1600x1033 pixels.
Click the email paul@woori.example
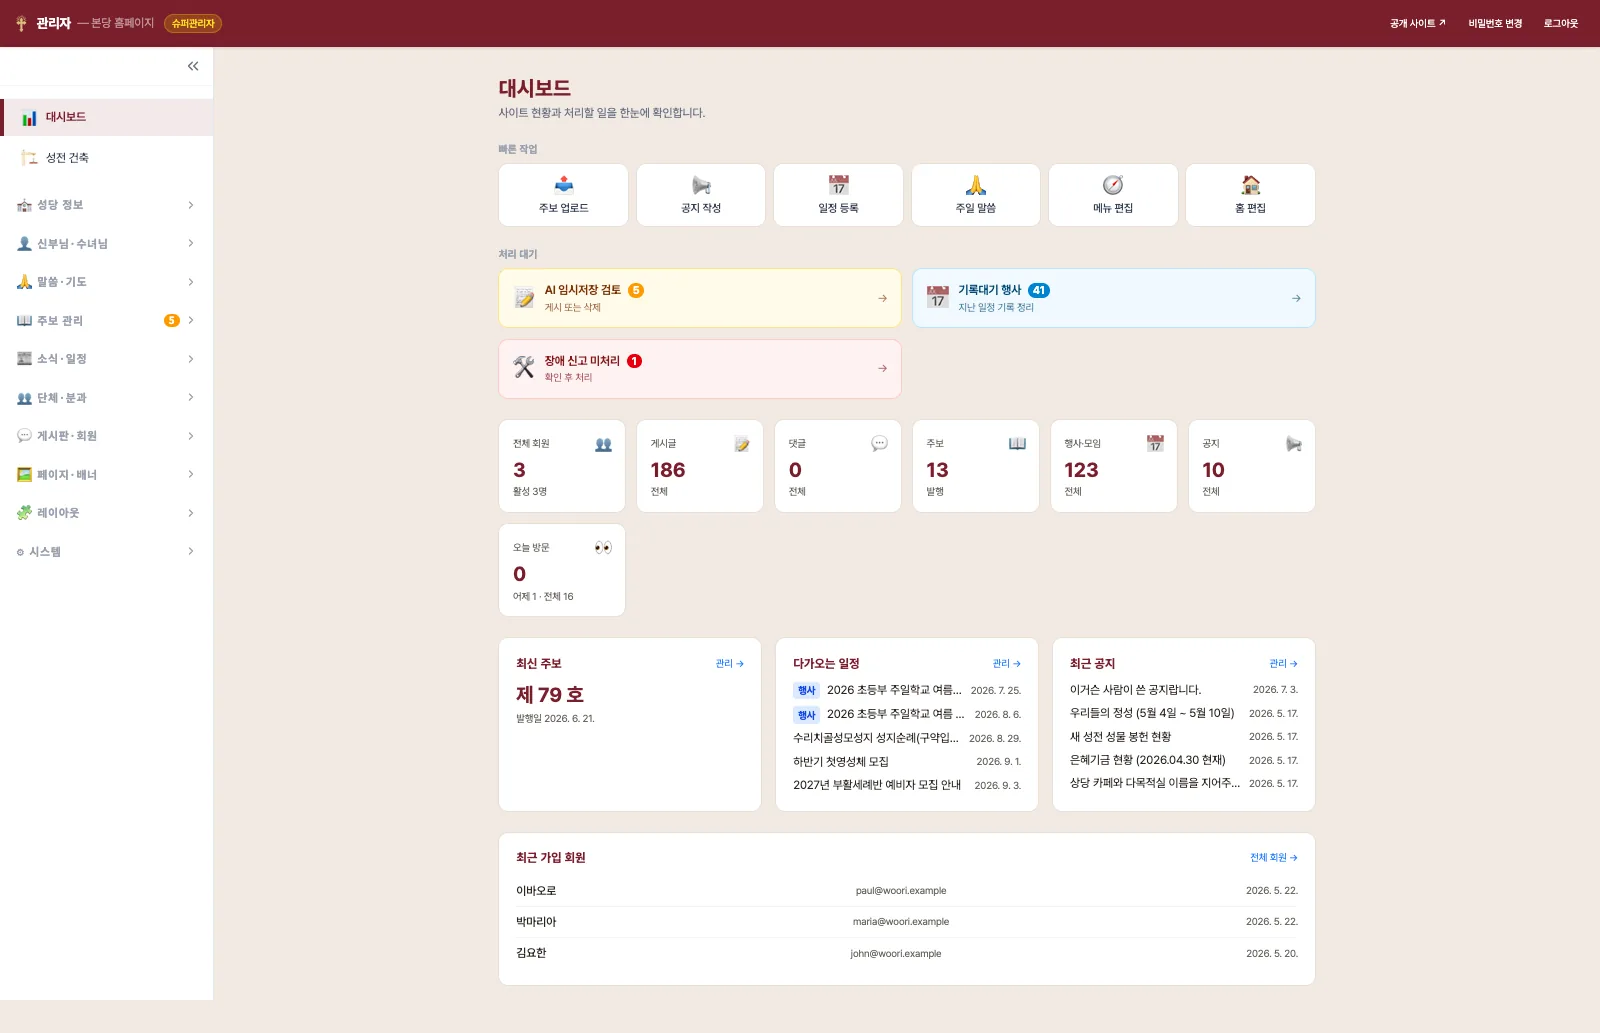tap(901, 891)
